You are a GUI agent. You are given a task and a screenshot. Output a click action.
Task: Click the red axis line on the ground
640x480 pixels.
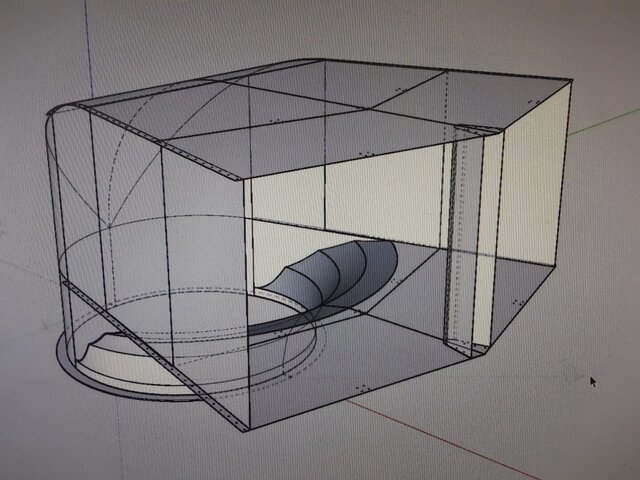pyautogui.click(x=445, y=440)
